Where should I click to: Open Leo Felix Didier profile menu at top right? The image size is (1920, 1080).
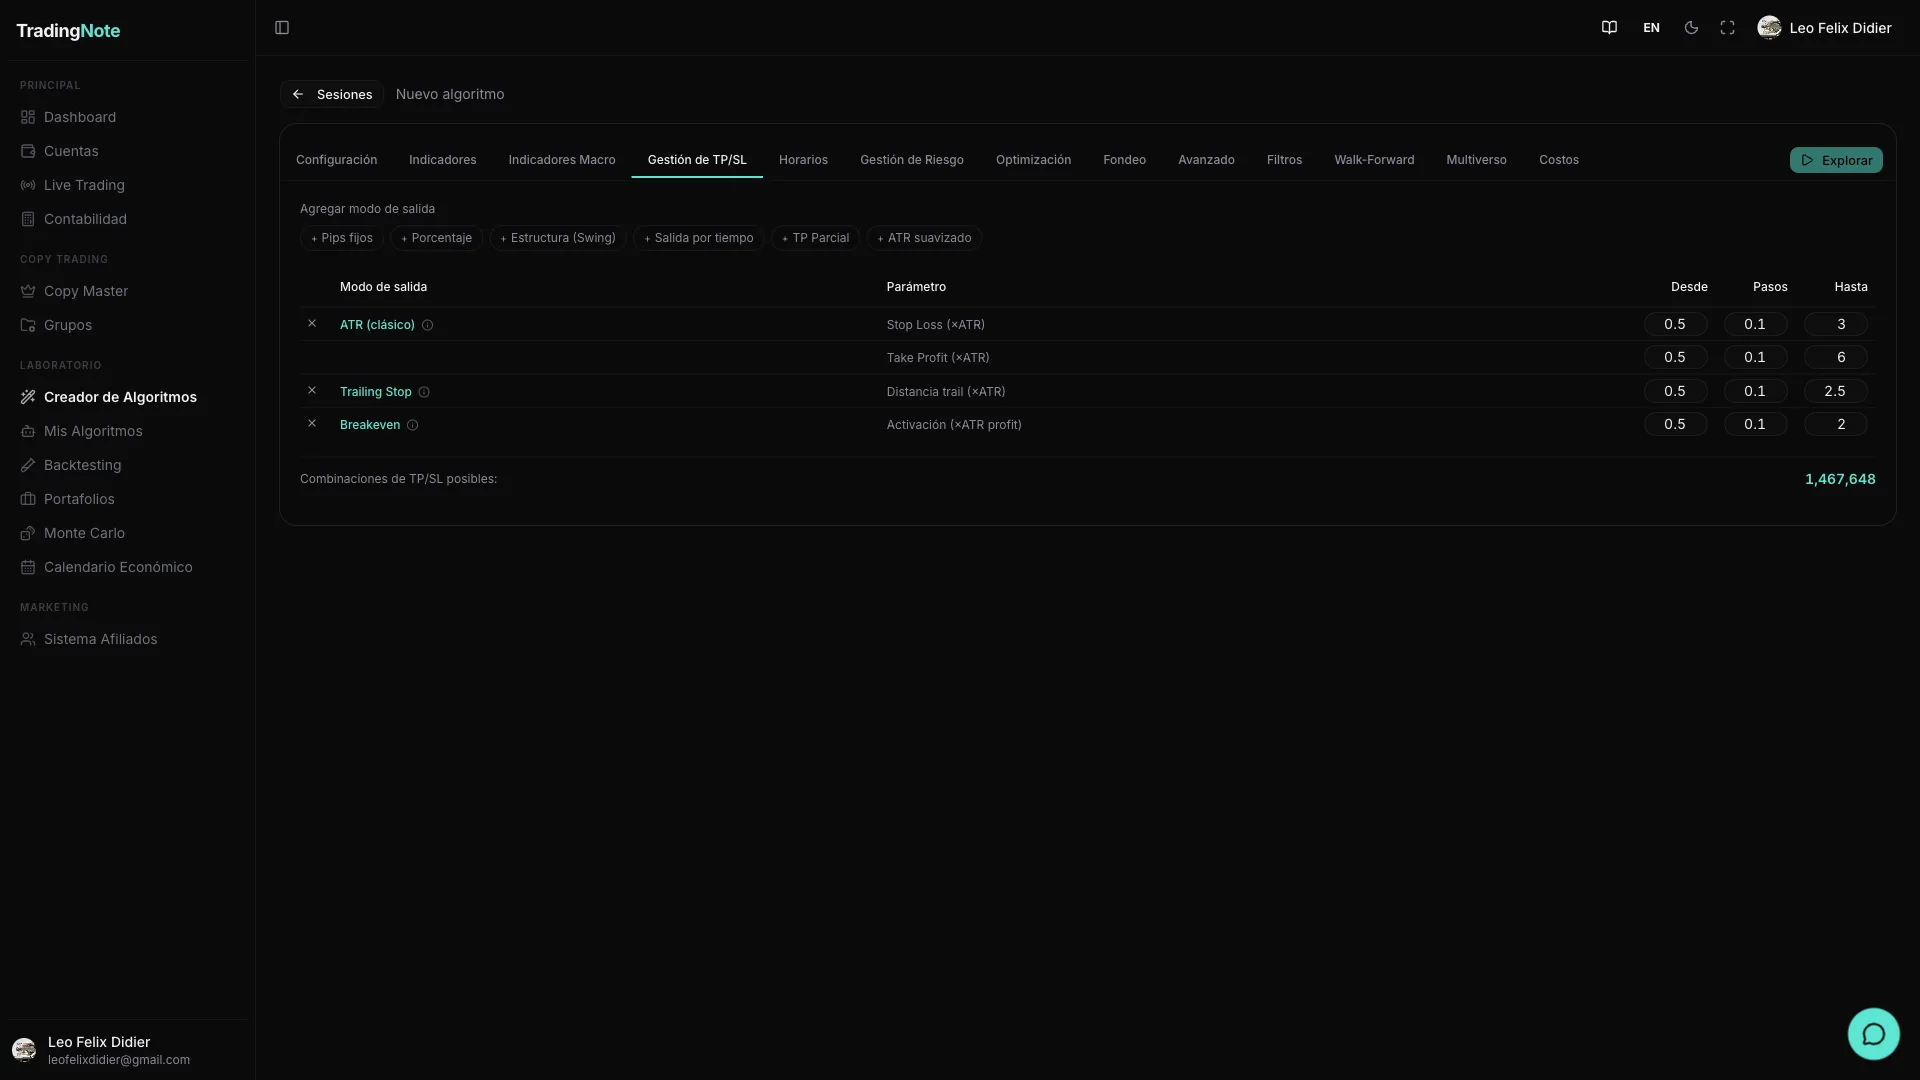(x=1825, y=28)
